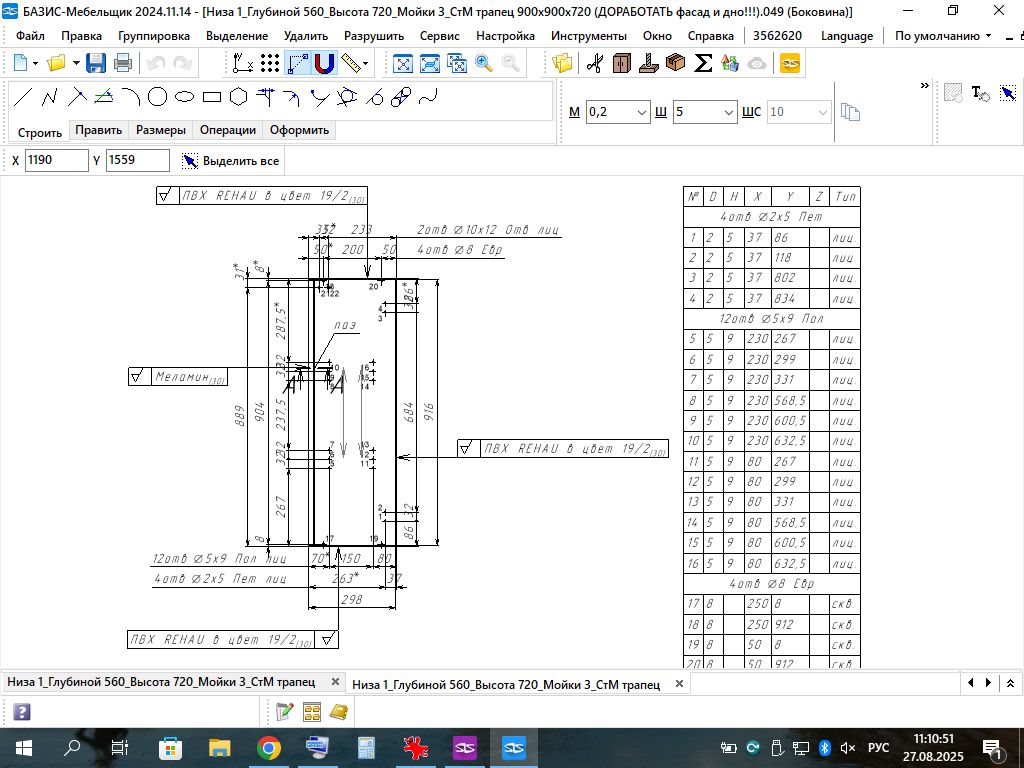Toggle the magnet snap icon
This screenshot has width=1024, height=768.
pyautogui.click(x=324, y=63)
